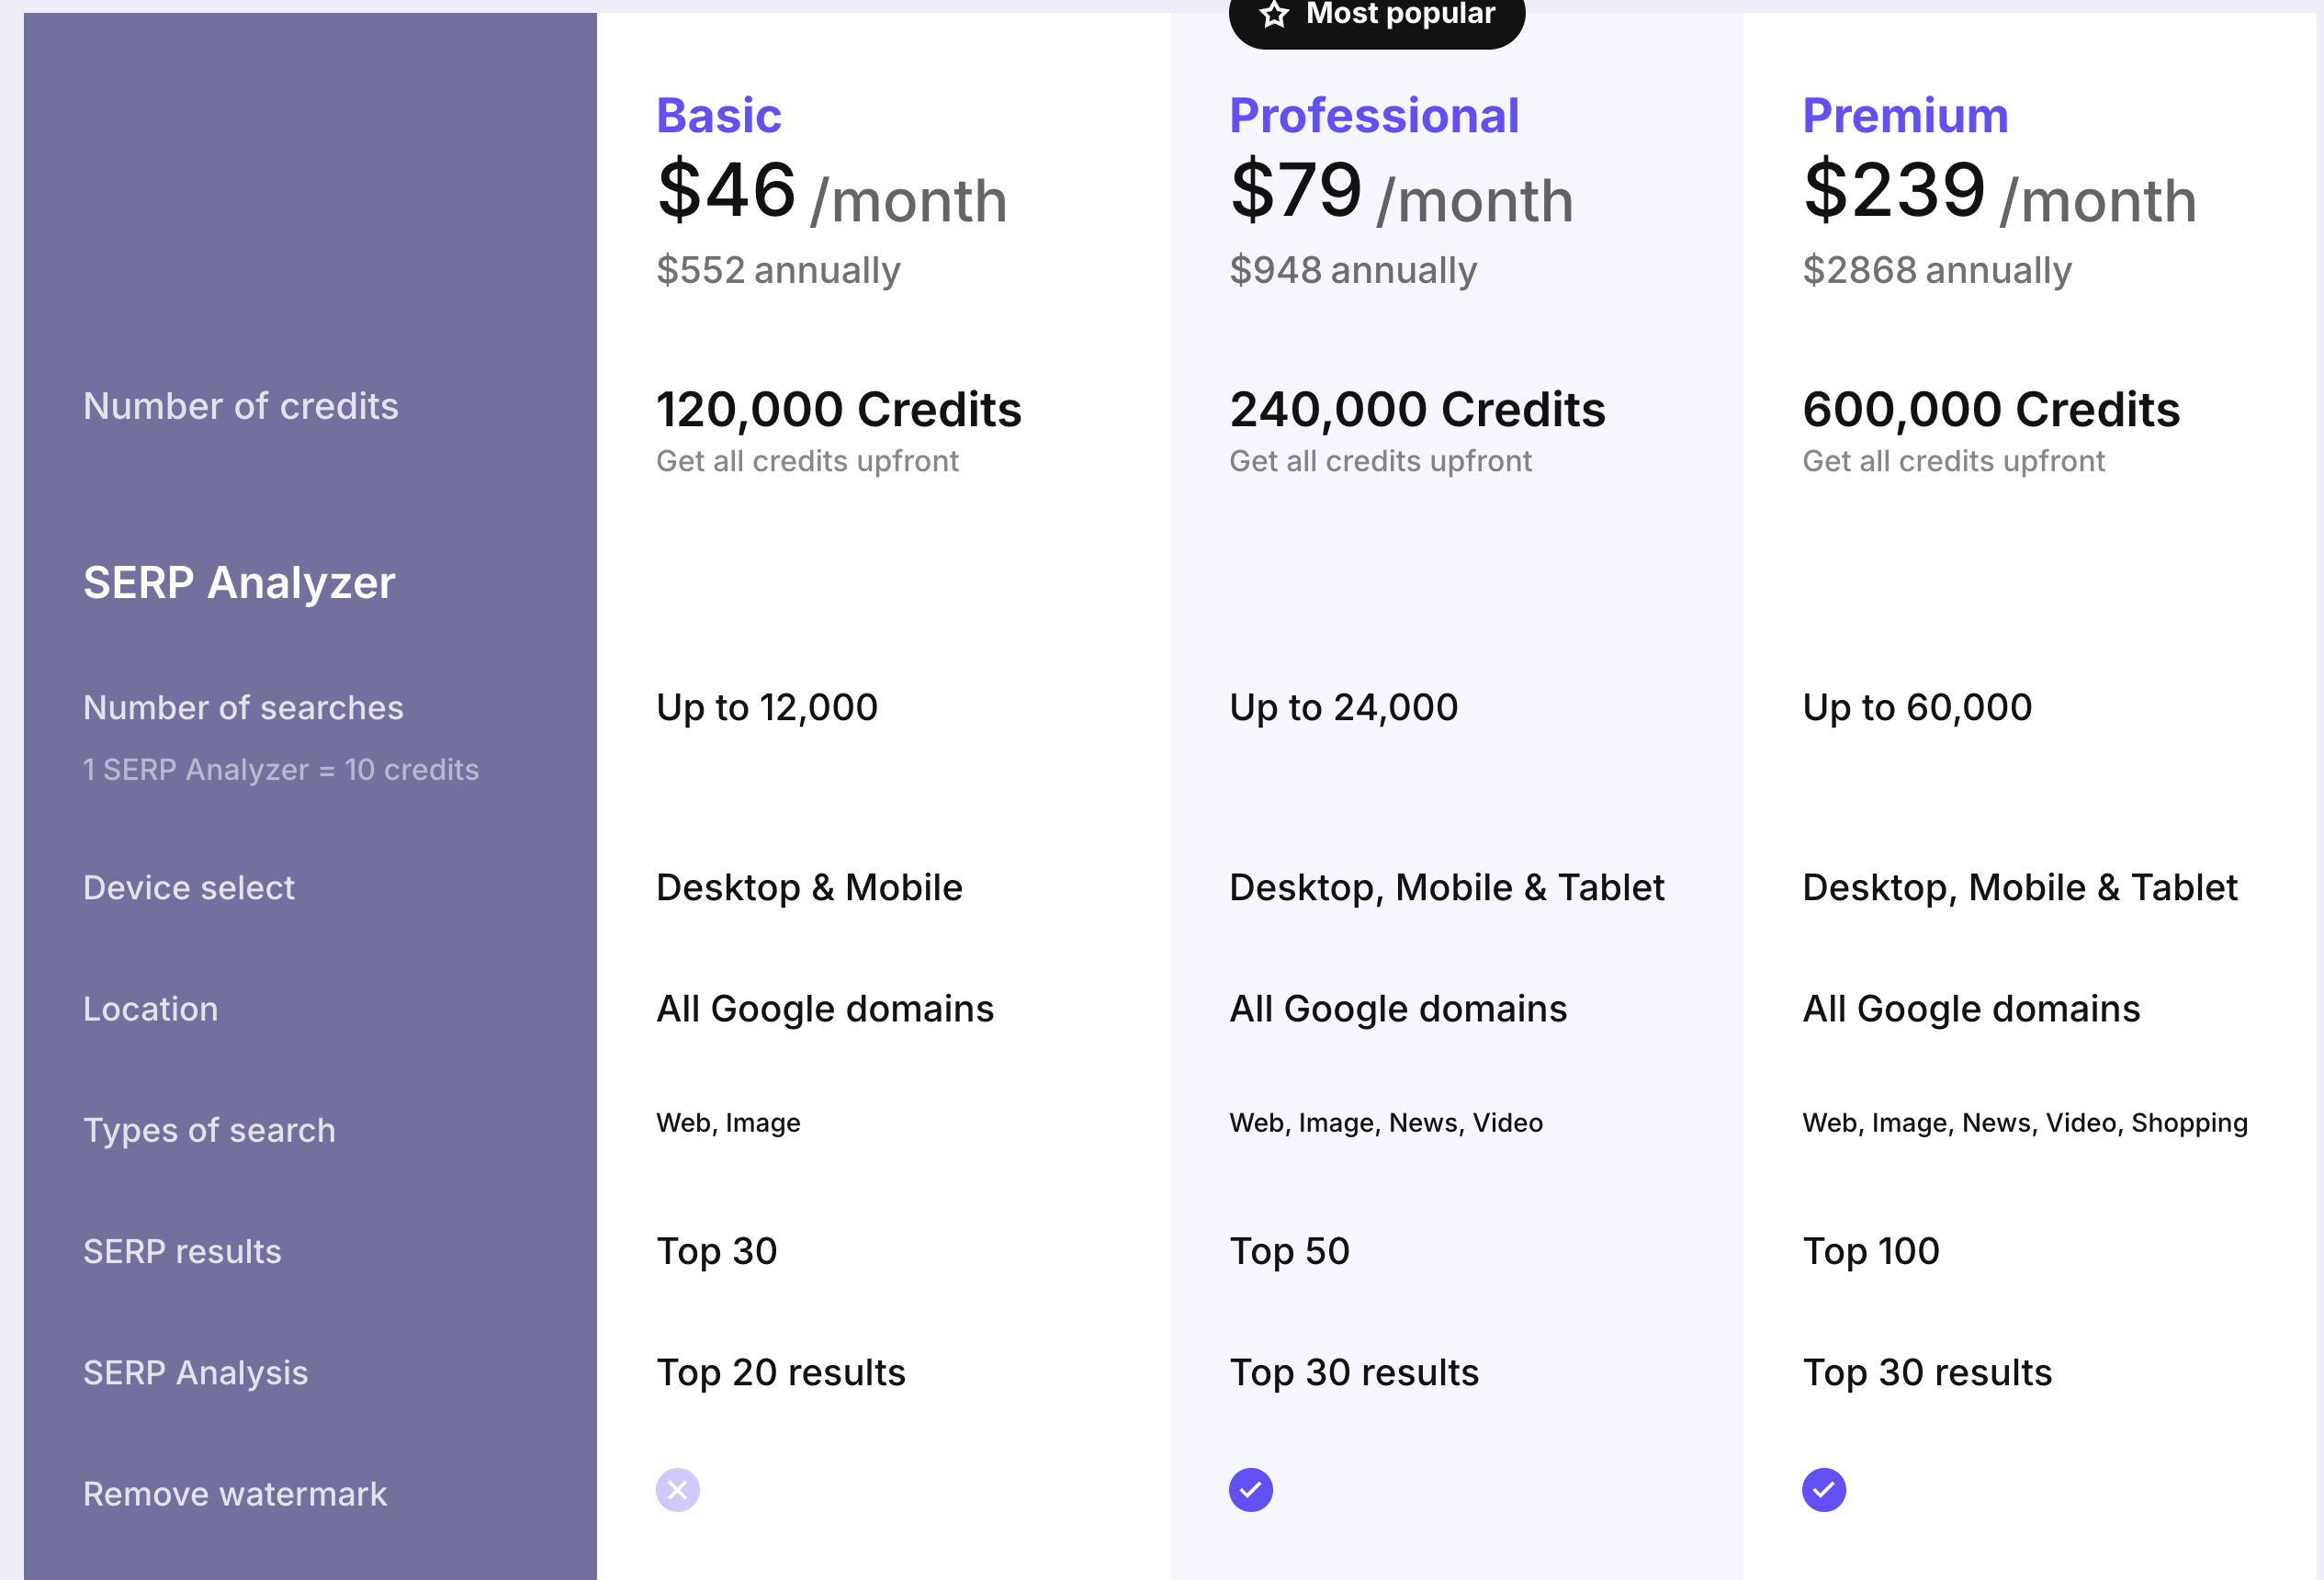Click the Number of credits row label
The image size is (2324, 1580).
coord(241,406)
